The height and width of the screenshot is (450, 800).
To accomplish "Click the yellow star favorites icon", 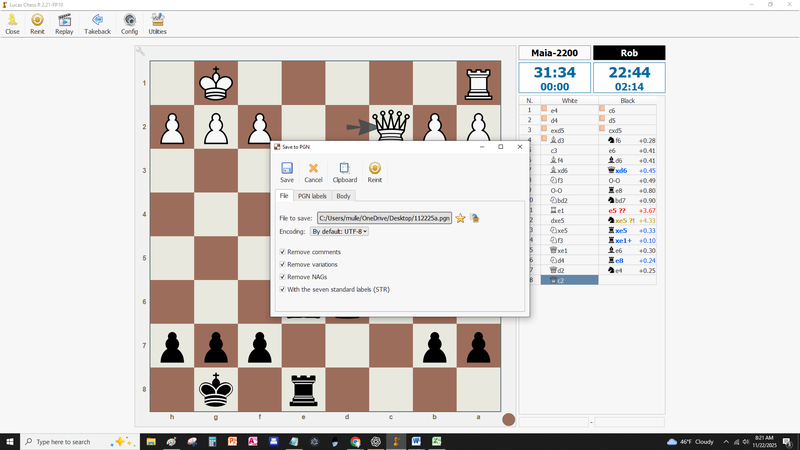I will coord(461,217).
